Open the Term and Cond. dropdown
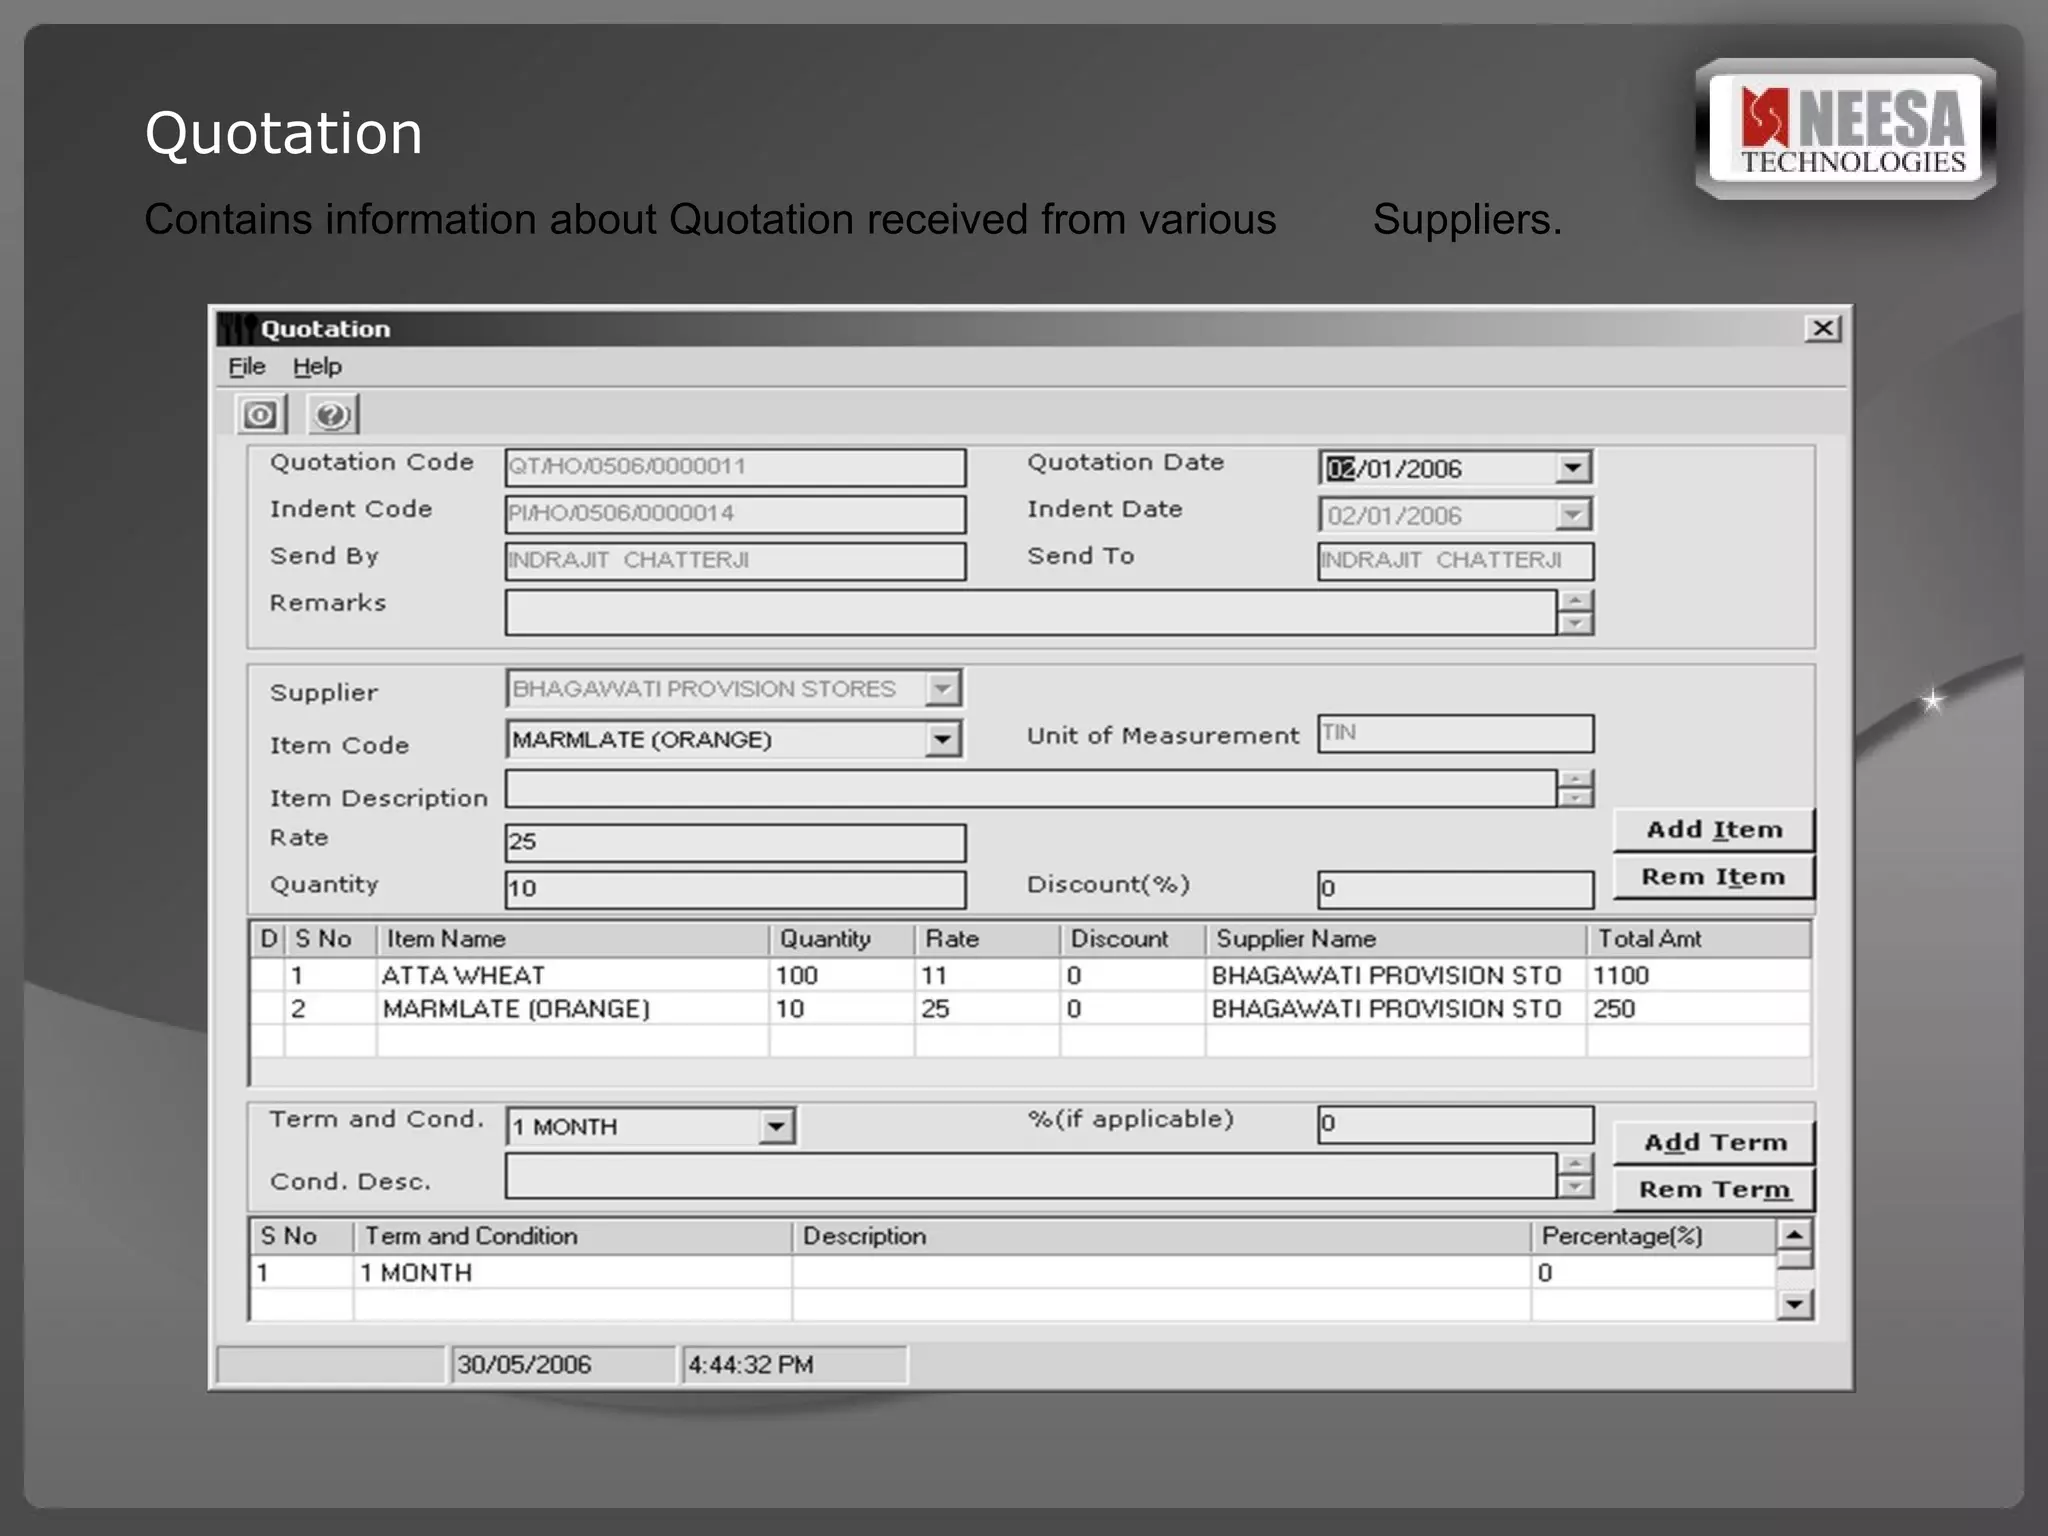Image resolution: width=2048 pixels, height=1536 pixels. pos(776,1127)
